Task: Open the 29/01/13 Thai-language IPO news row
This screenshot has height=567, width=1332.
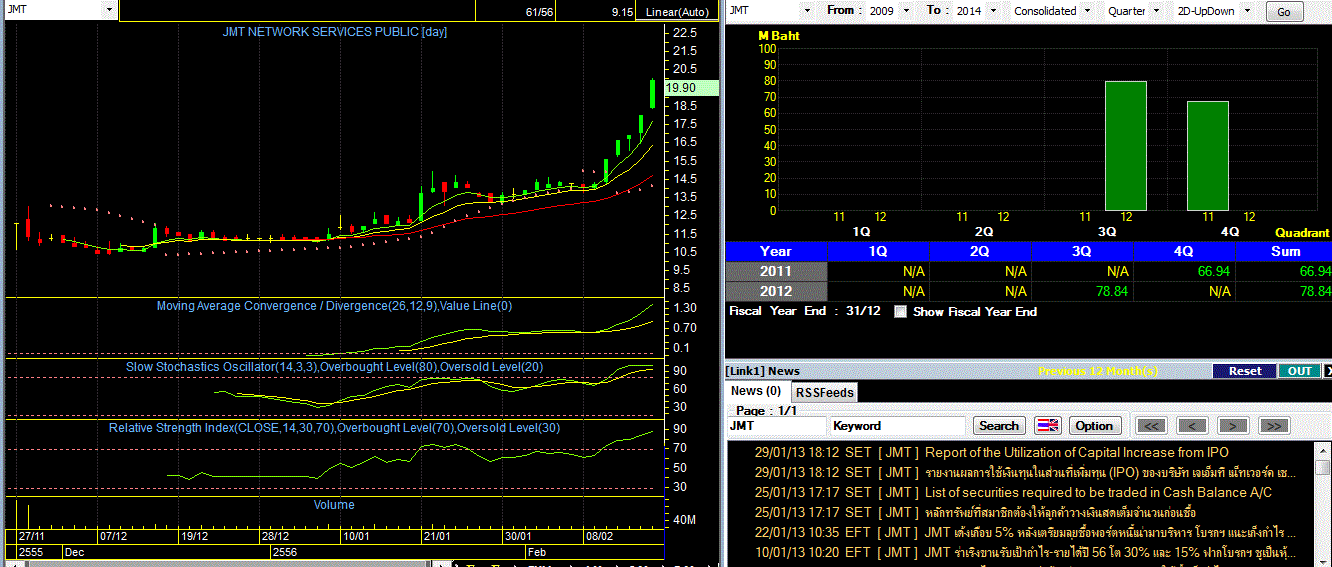Action: point(1025,472)
